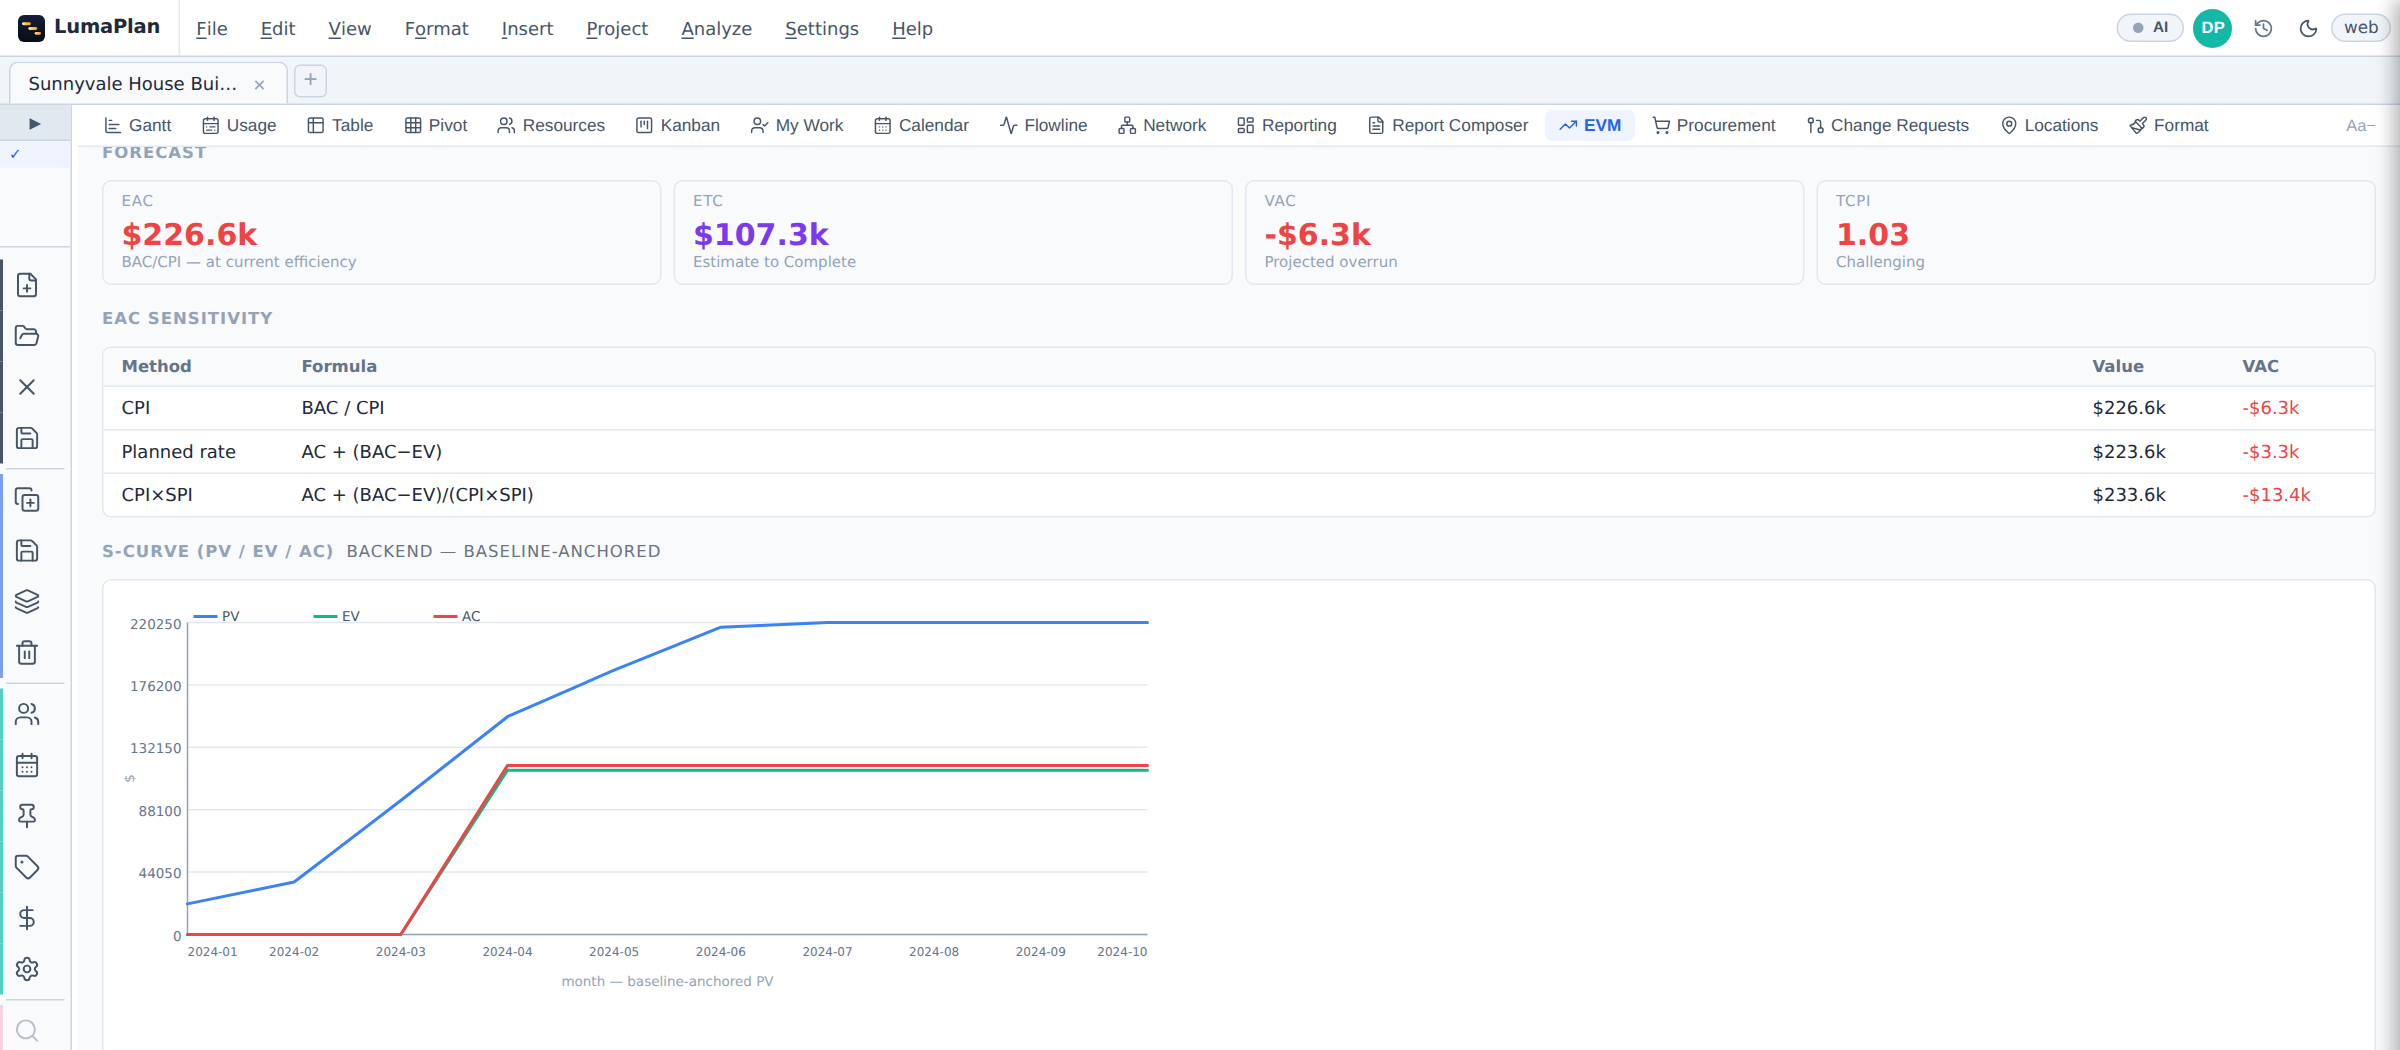Click the trash delete icon

click(27, 653)
